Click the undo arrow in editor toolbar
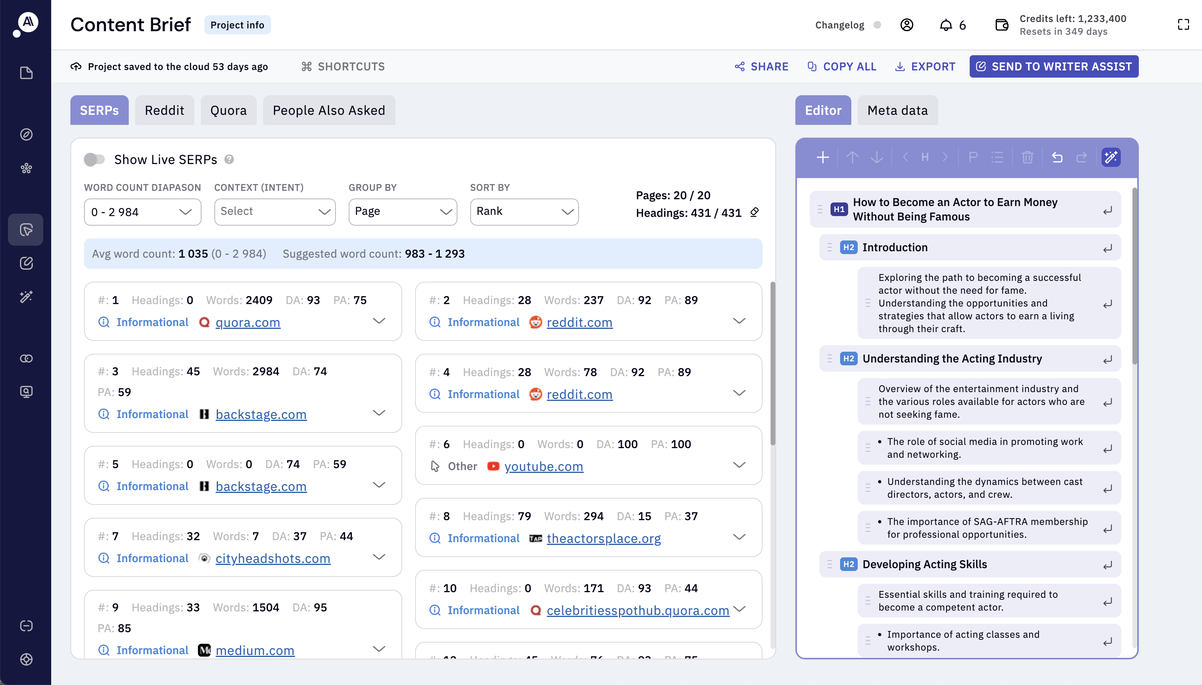The width and height of the screenshot is (1202, 685). click(x=1057, y=157)
